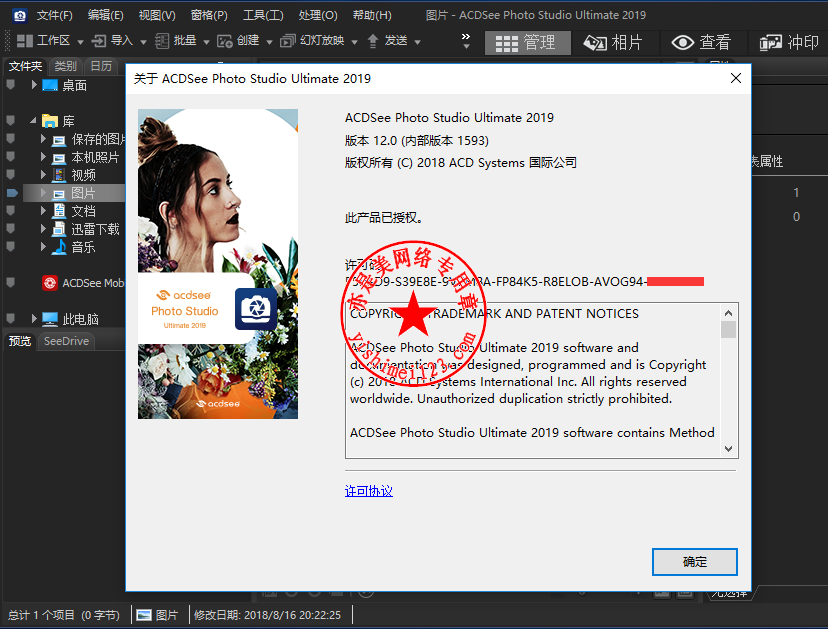Open the View (视图) menu
This screenshot has width=828, height=629.
coord(157,15)
